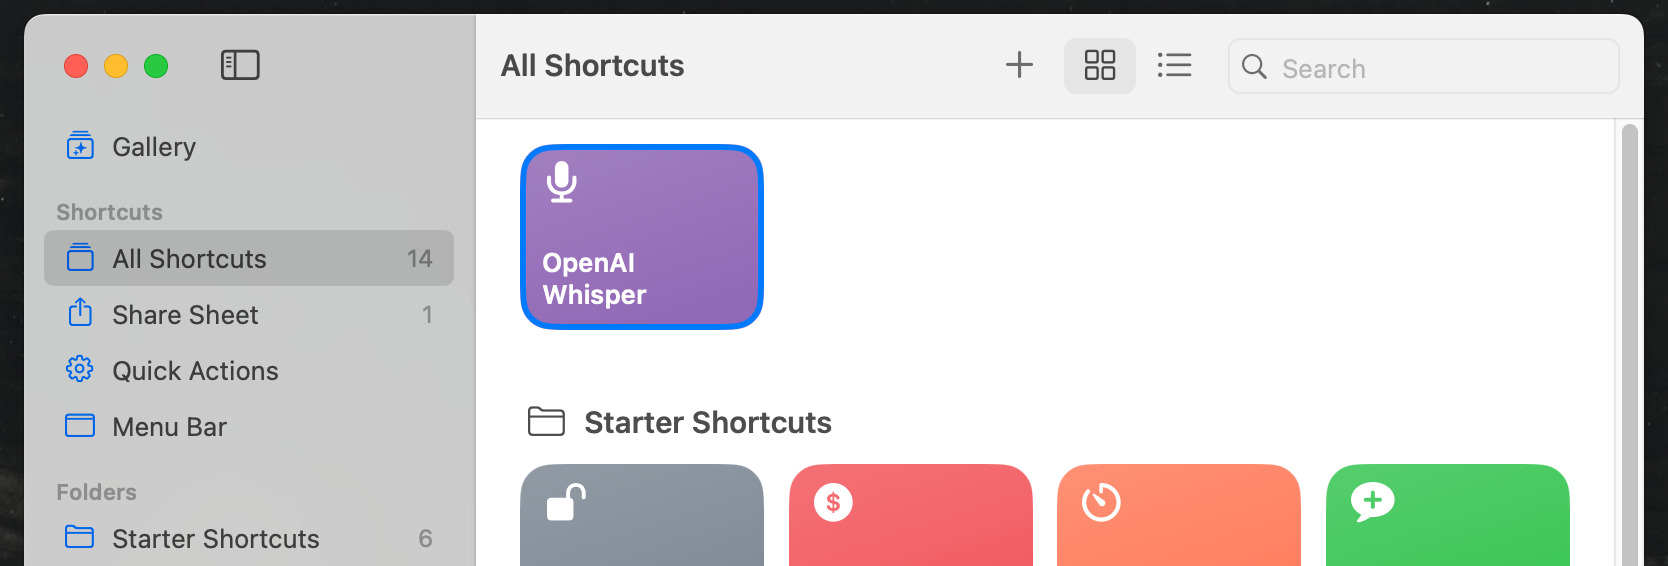Image resolution: width=1668 pixels, height=566 pixels.
Task: Select the orange timer shortcut tile
Action: click(1178, 515)
